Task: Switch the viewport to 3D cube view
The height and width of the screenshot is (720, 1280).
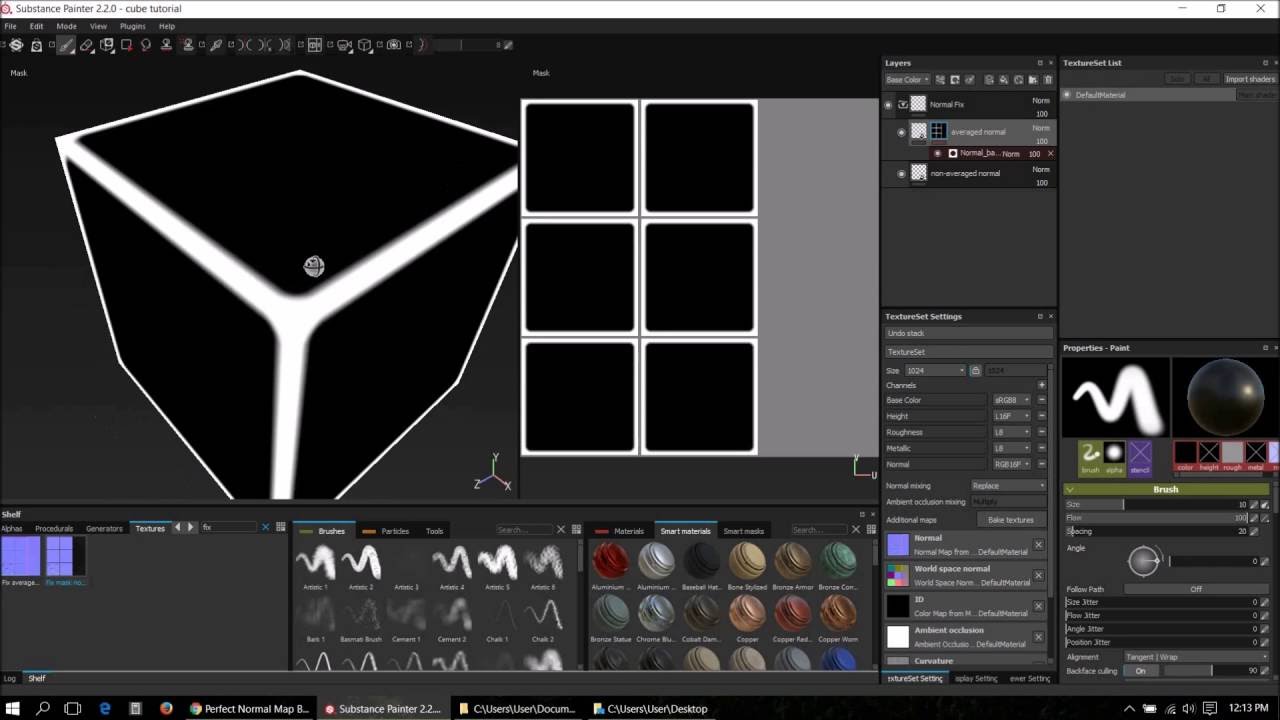Action: pyautogui.click(x=365, y=45)
